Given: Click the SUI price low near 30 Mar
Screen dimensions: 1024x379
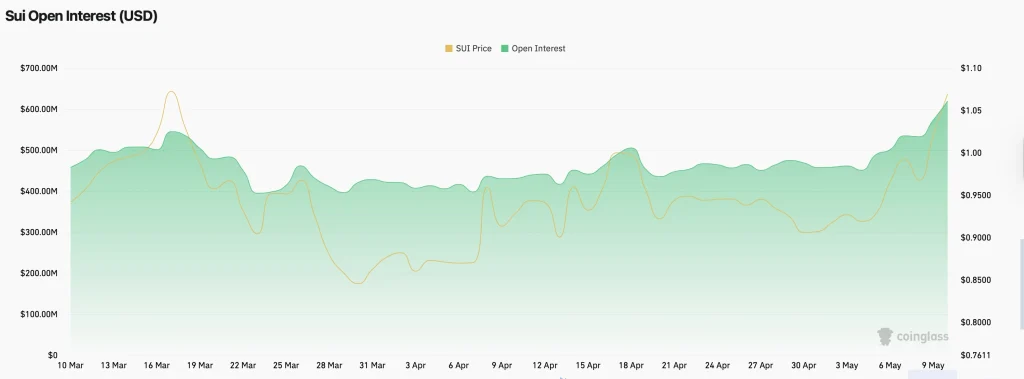Looking at the screenshot, I should [x=358, y=283].
